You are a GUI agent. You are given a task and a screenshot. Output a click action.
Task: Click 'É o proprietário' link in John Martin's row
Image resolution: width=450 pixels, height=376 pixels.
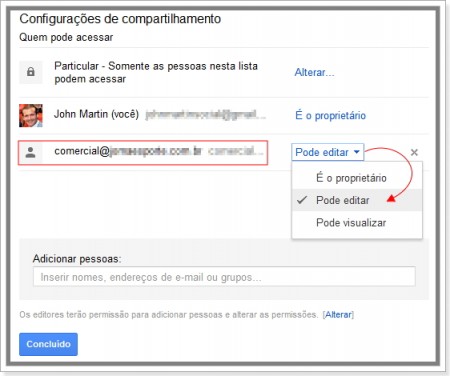click(330, 115)
